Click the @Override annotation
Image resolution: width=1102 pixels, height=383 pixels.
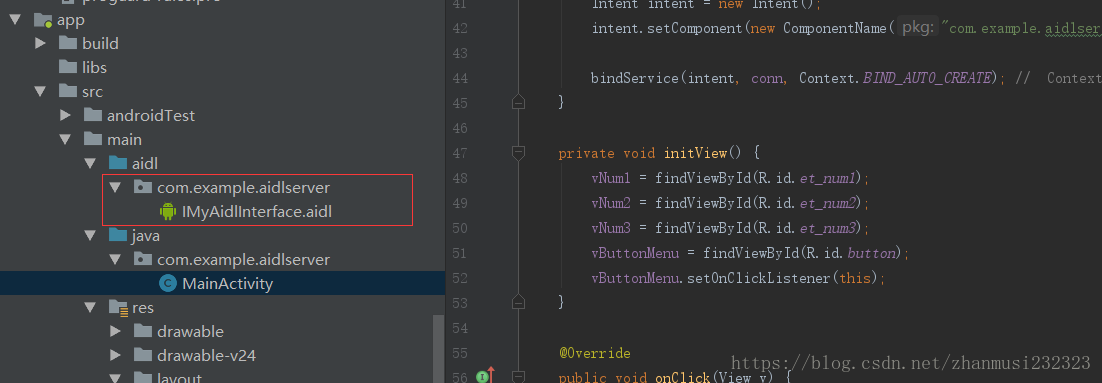594,353
